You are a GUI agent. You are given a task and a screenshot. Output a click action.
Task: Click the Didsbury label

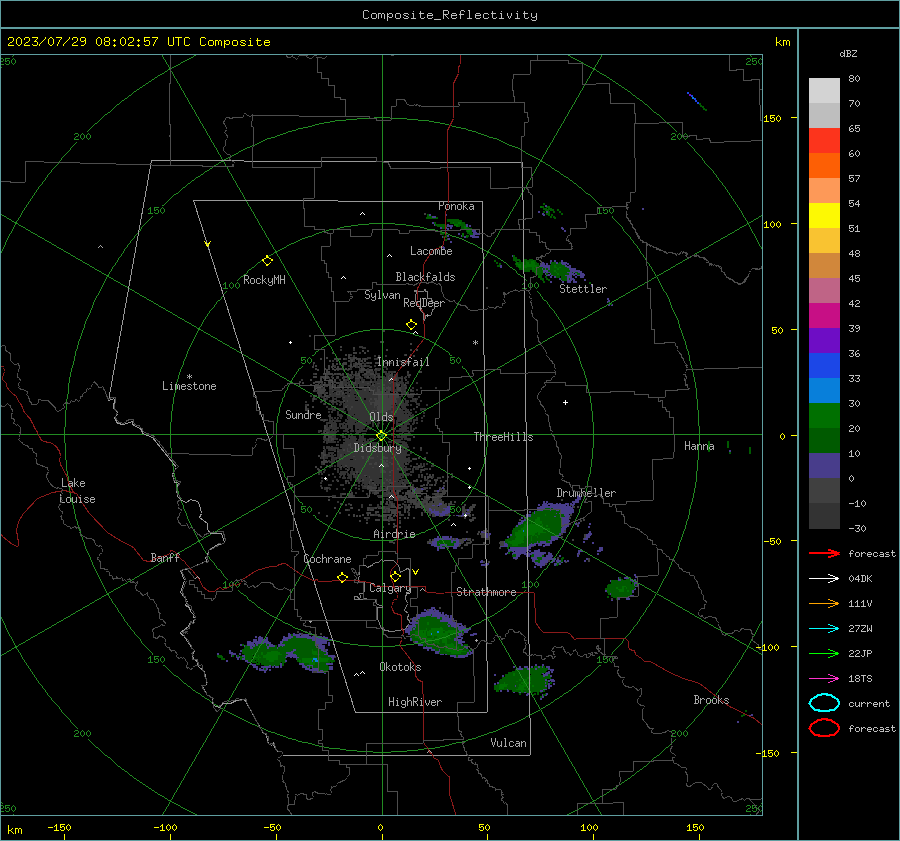click(377, 448)
